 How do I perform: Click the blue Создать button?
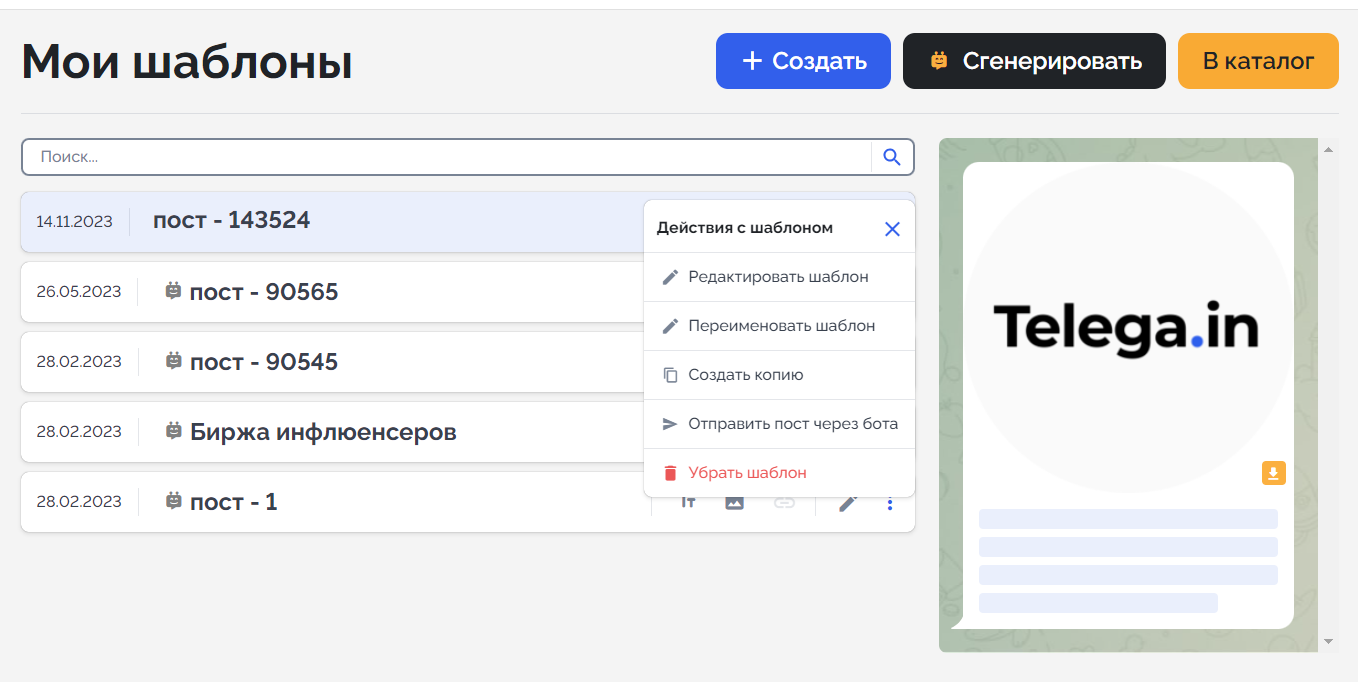click(x=803, y=61)
